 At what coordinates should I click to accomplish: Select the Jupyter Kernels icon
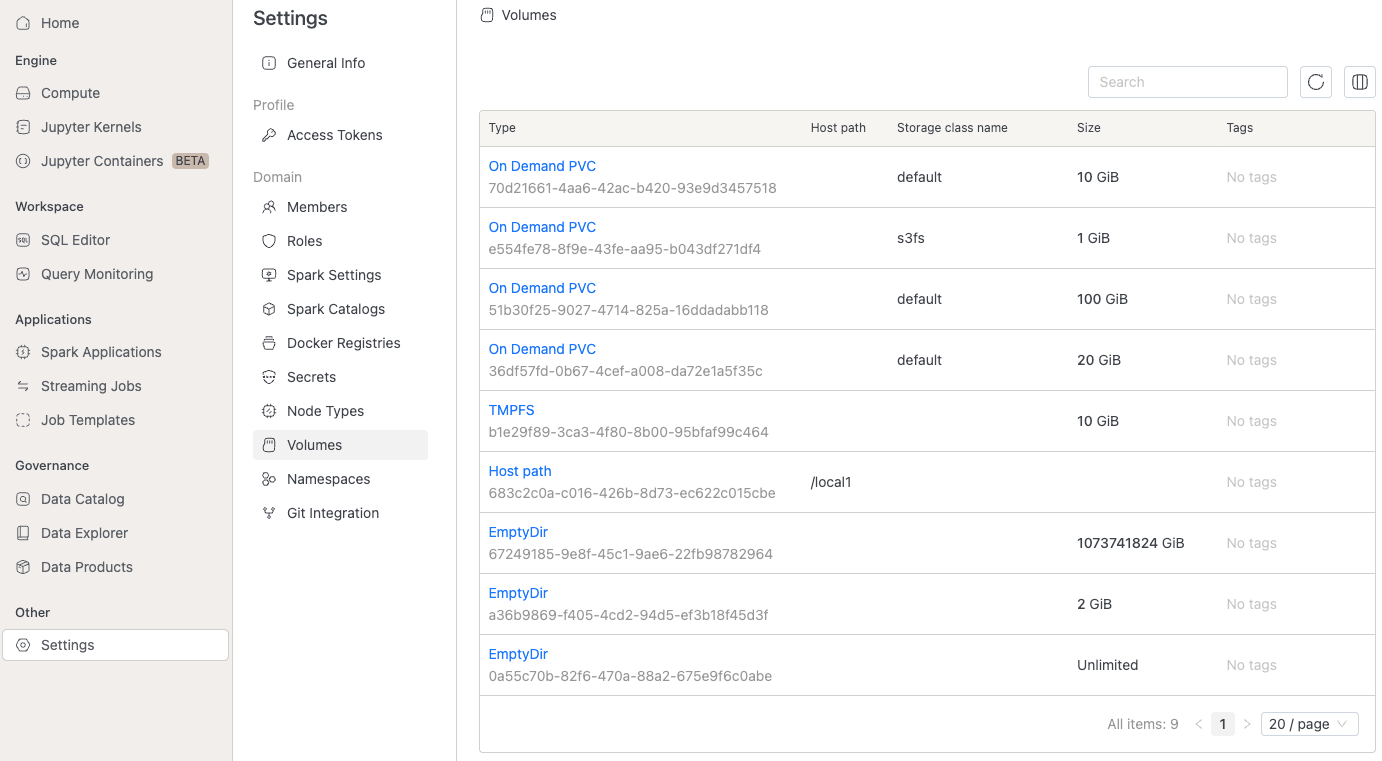tap(23, 127)
